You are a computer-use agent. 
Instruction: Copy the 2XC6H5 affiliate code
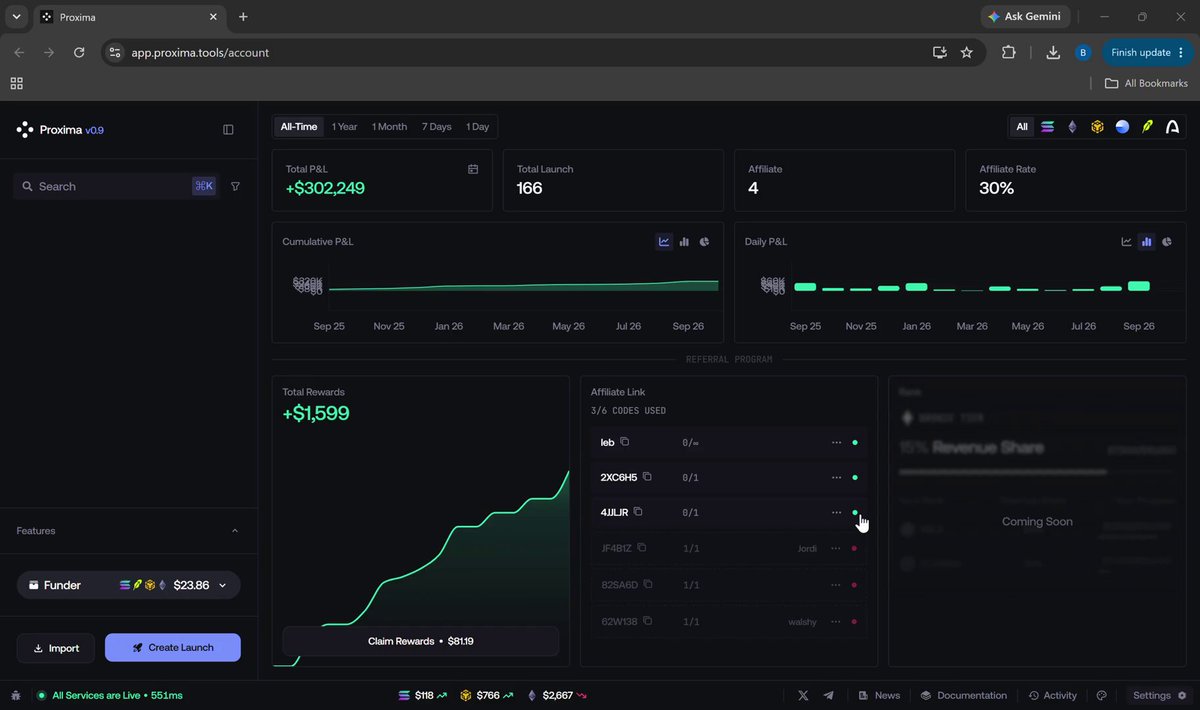[x=647, y=477]
